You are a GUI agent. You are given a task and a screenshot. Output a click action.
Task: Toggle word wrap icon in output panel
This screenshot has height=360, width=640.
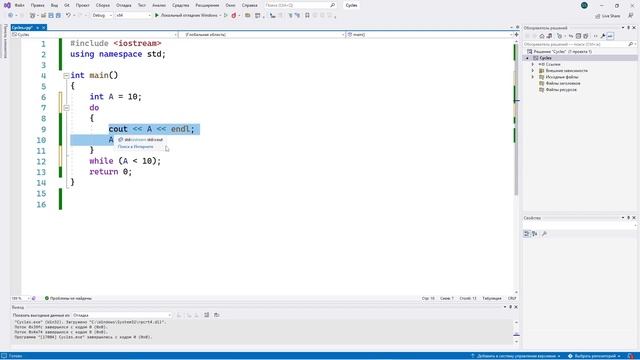click(x=217, y=315)
